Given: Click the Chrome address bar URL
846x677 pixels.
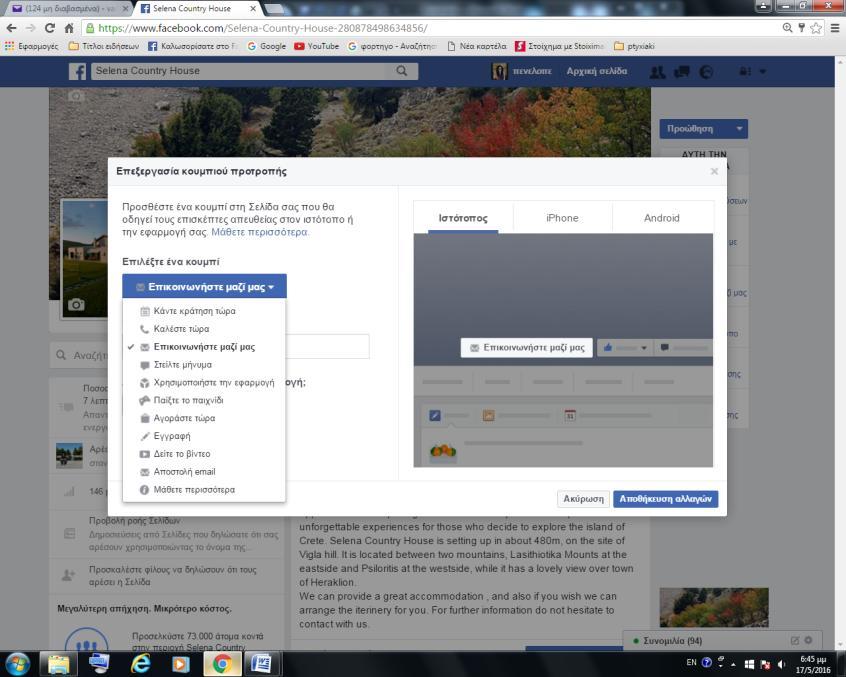Looking at the screenshot, I should click(x=263, y=28).
